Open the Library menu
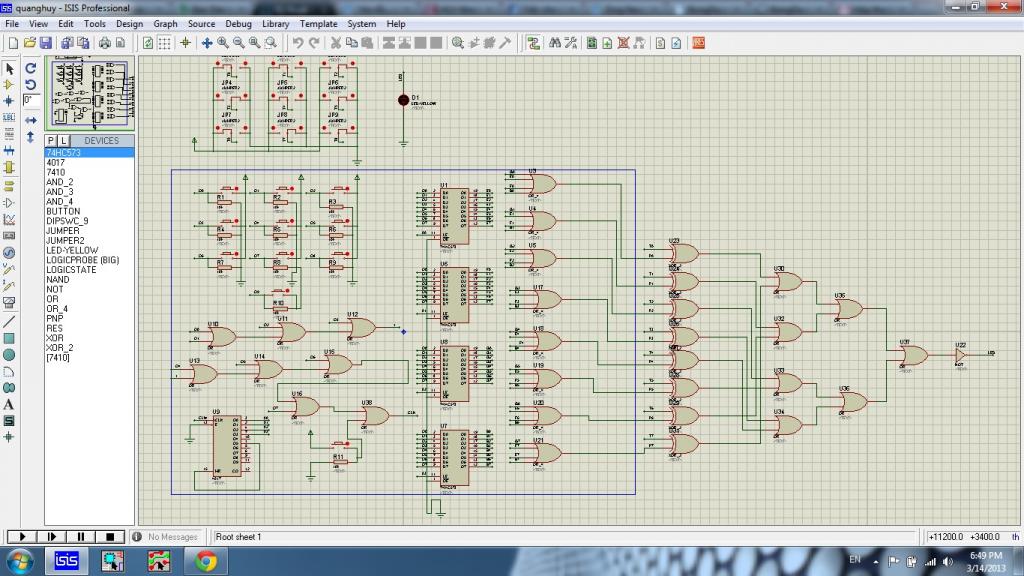This screenshot has width=1024, height=576. pos(276,23)
